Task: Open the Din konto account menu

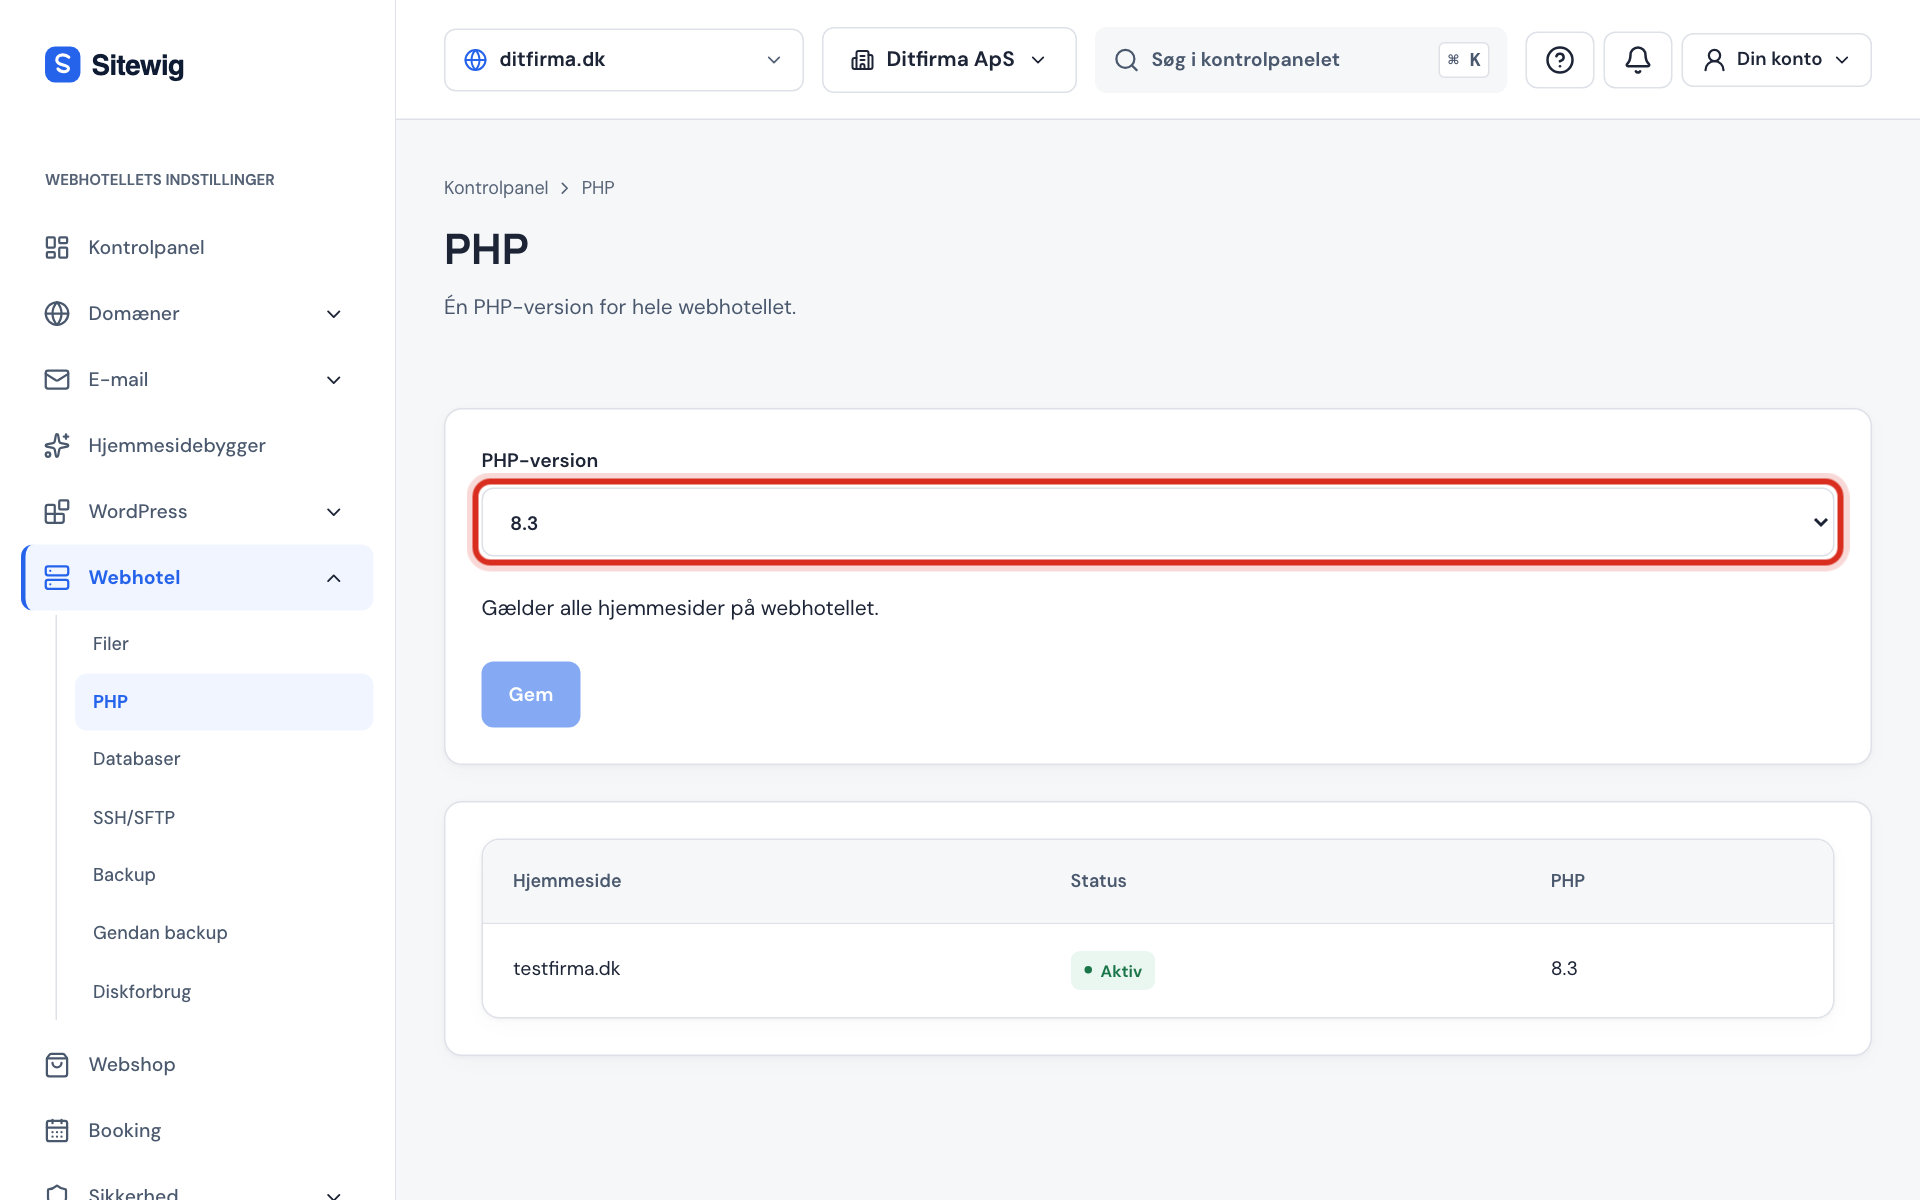Action: [x=1776, y=60]
